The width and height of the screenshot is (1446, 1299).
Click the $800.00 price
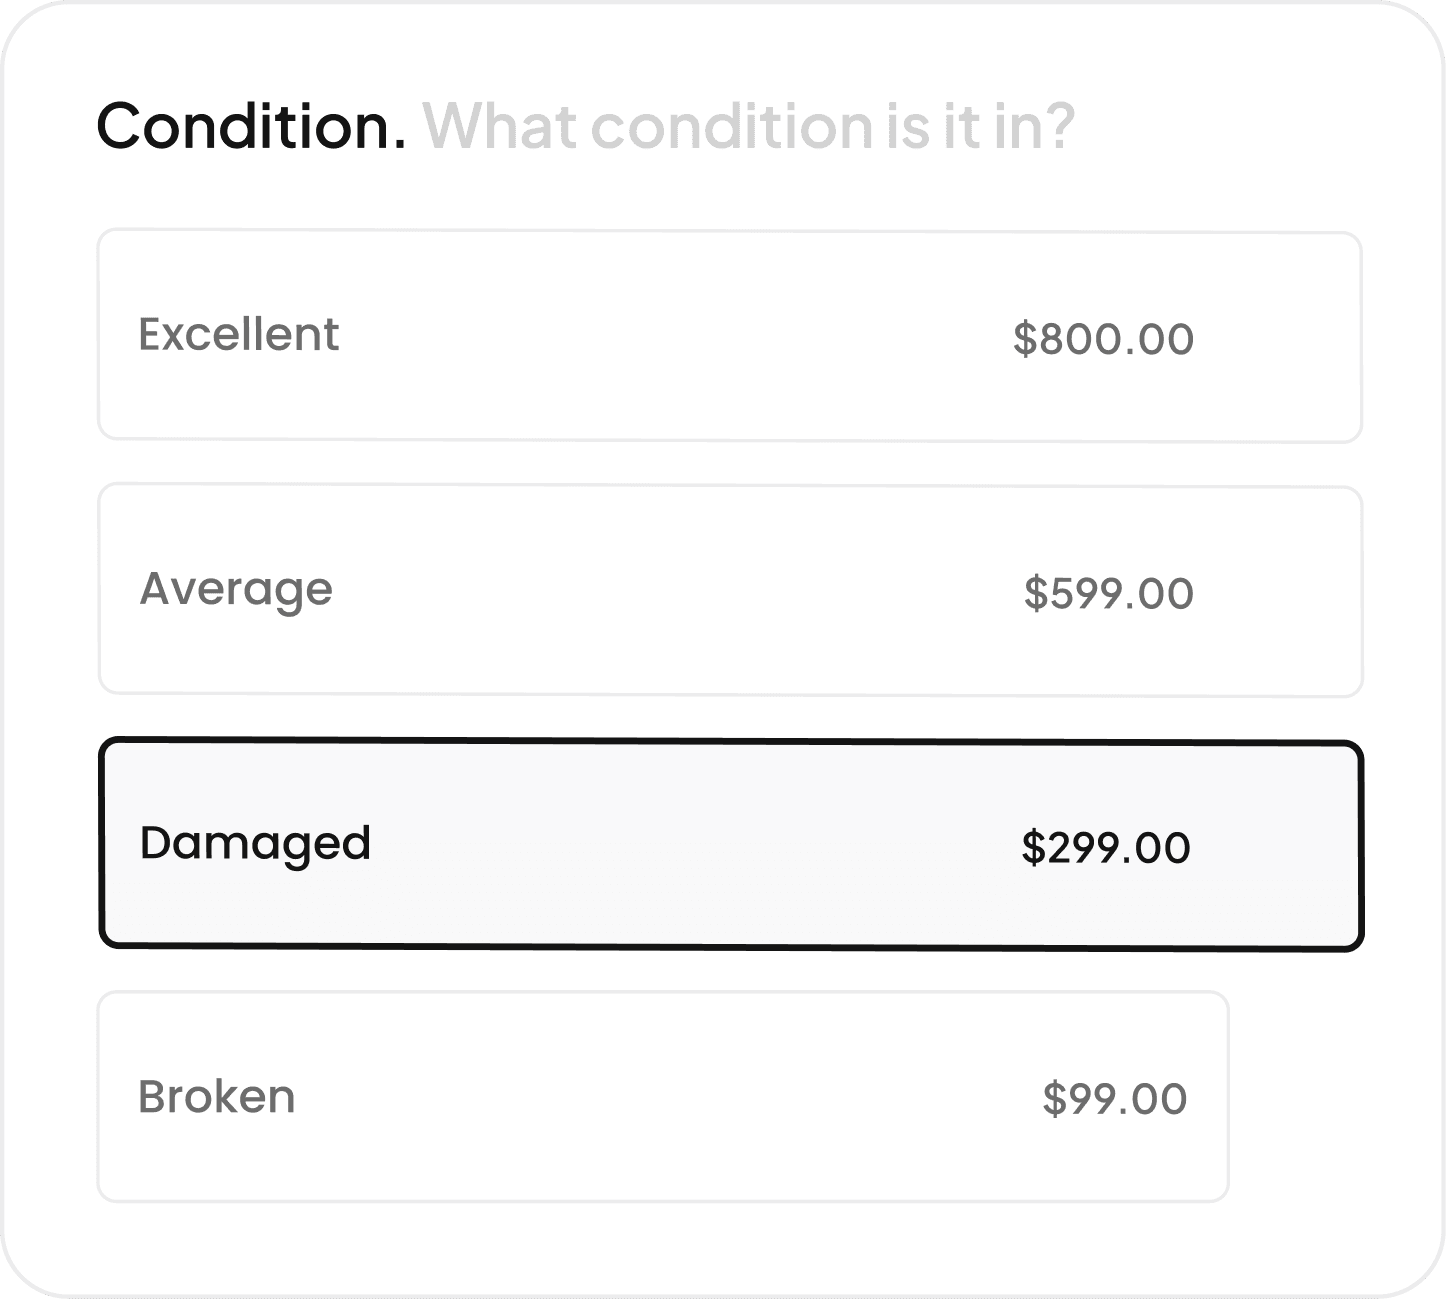point(1103,339)
